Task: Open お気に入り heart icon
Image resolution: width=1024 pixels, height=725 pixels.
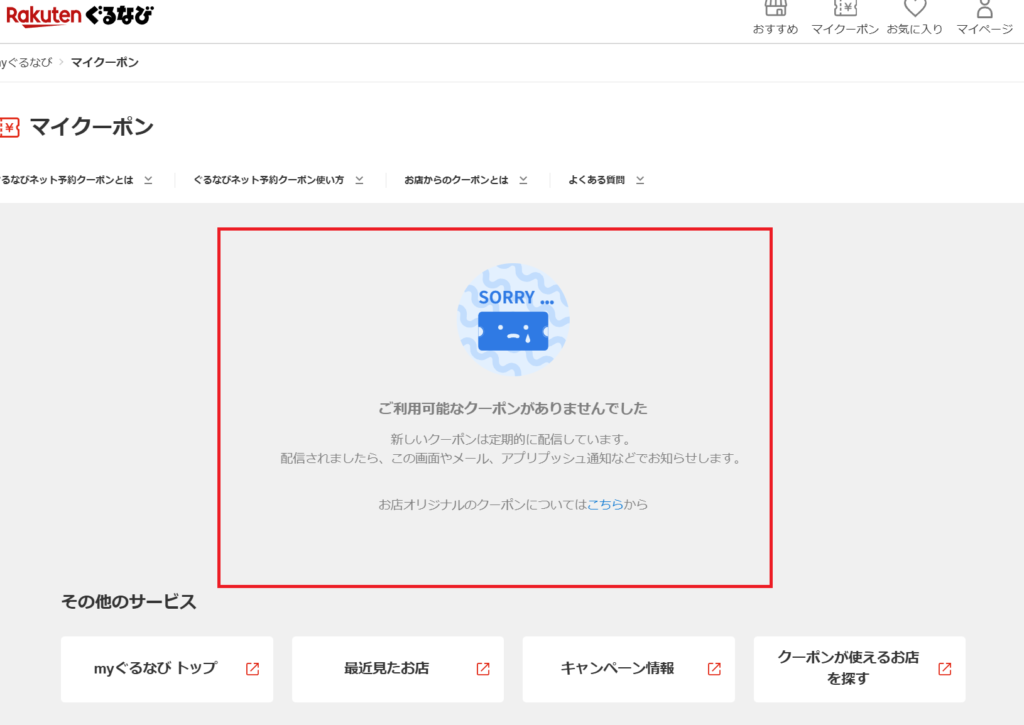Action: 914,9
